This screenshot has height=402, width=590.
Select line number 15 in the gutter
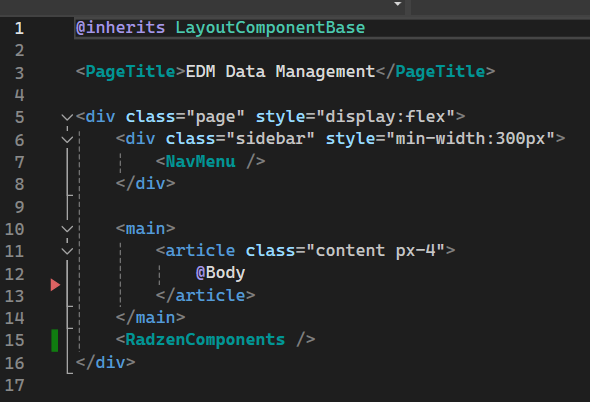(x=14, y=340)
